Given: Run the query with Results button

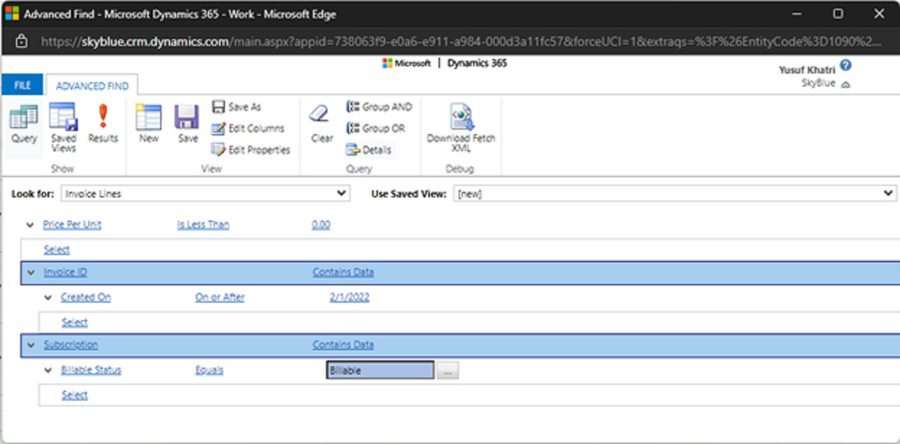Looking at the screenshot, I should pyautogui.click(x=103, y=124).
